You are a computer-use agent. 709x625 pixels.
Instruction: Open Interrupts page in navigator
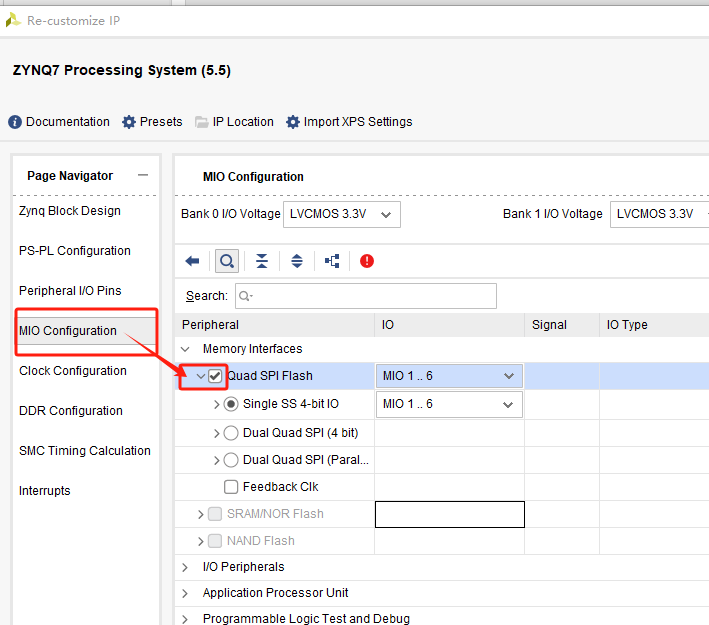pos(44,491)
